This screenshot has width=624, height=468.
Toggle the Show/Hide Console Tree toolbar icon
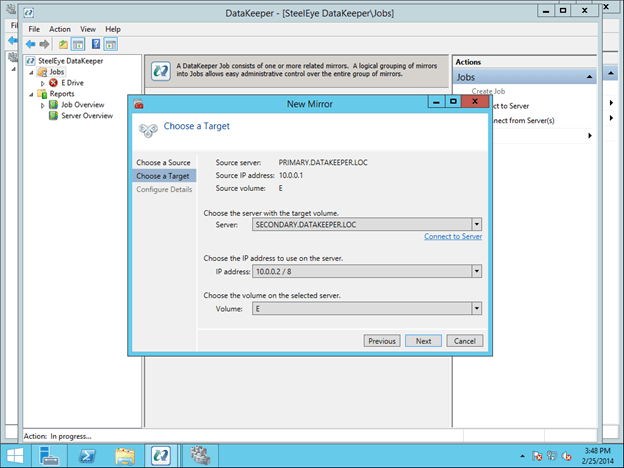(79, 45)
